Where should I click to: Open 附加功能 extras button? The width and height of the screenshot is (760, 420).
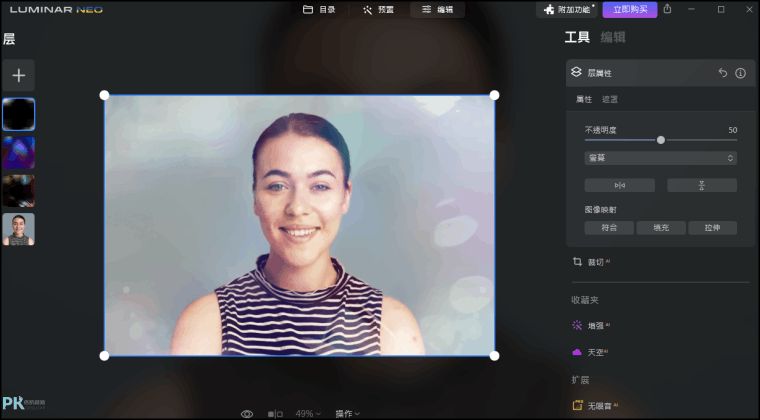click(567, 10)
